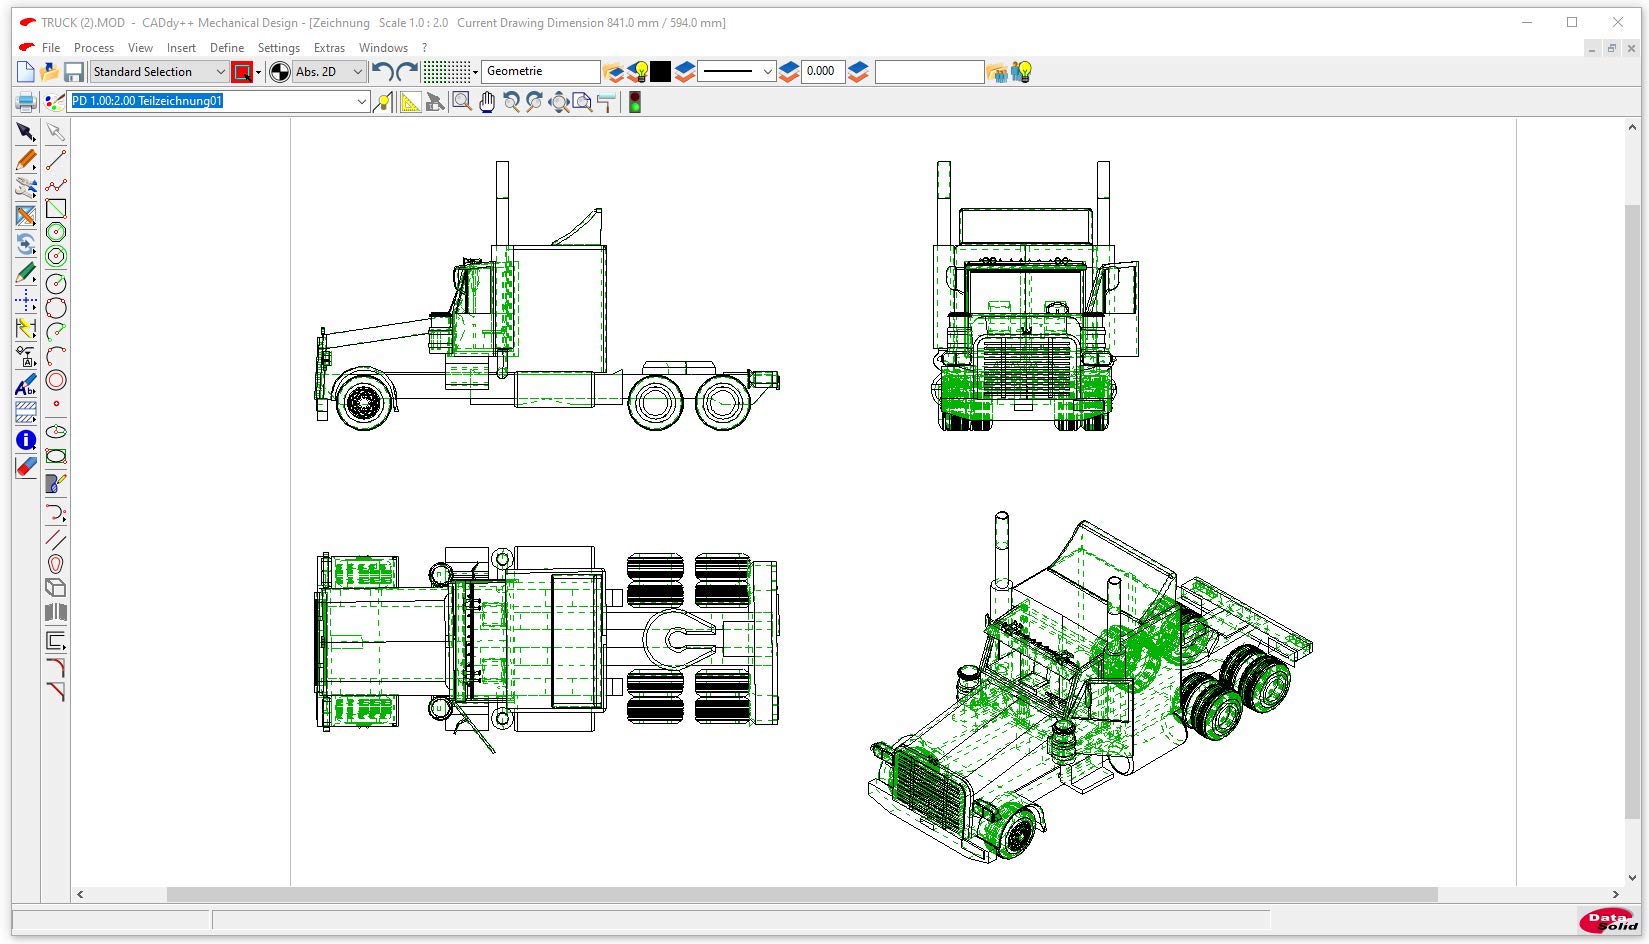Select the Pan hand tool
This screenshot has width=1649, height=944.
[487, 102]
